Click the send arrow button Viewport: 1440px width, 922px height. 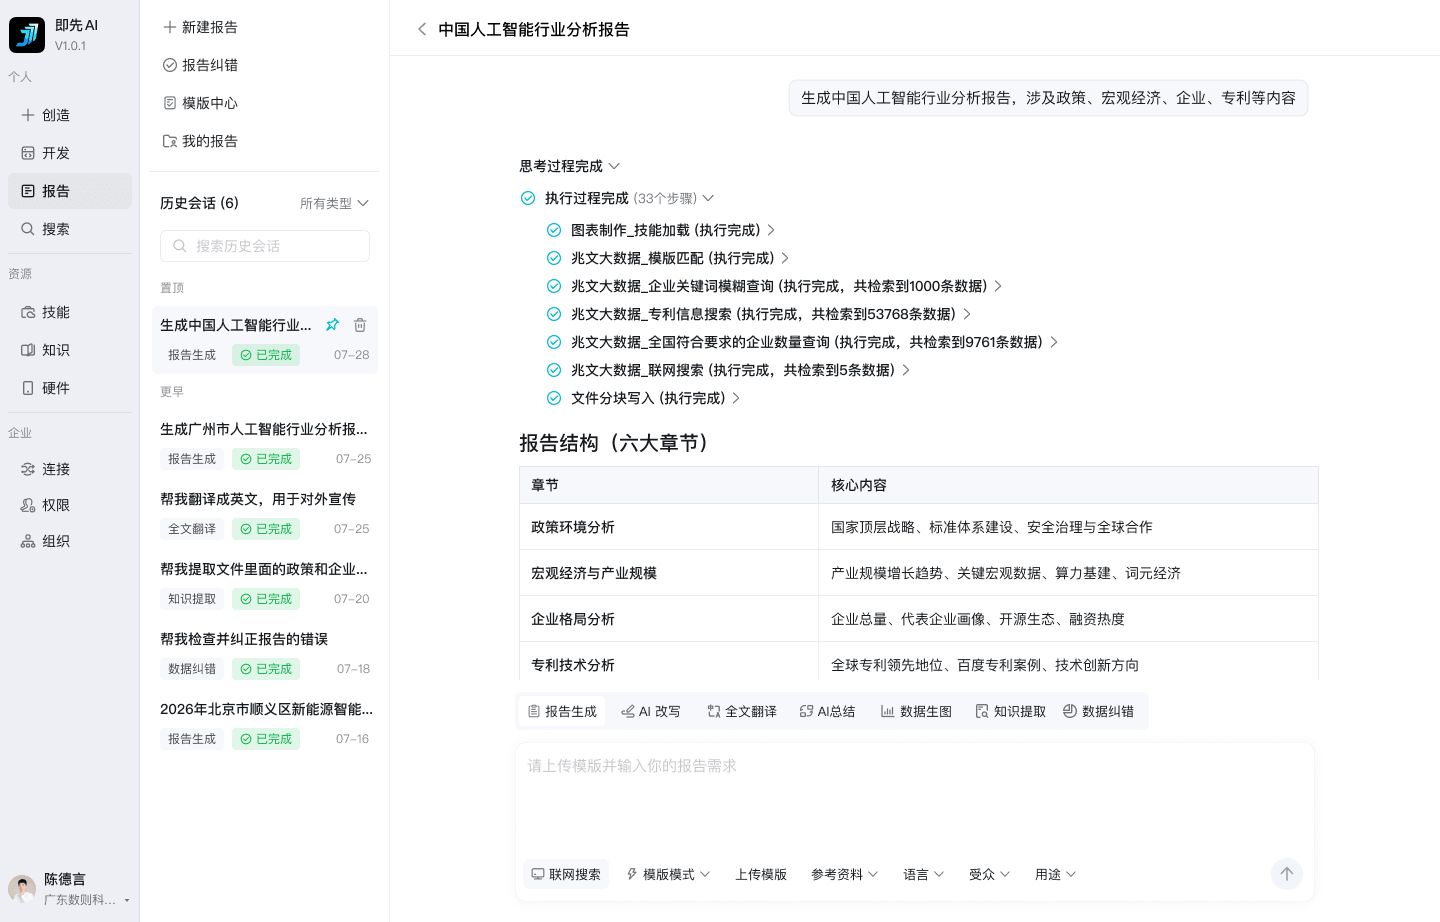coord(1287,874)
